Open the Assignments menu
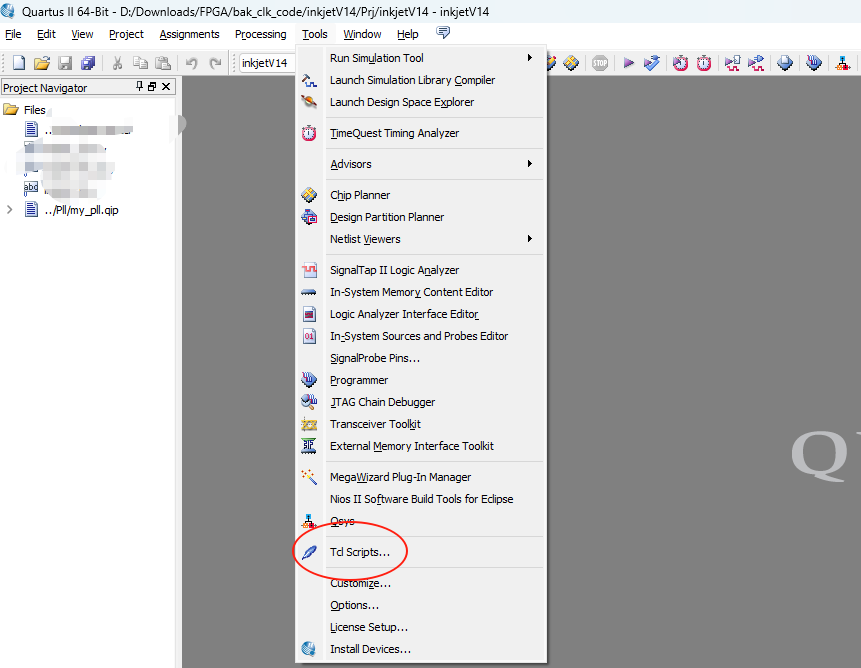Image resolution: width=861 pixels, height=668 pixels. pyautogui.click(x=189, y=34)
